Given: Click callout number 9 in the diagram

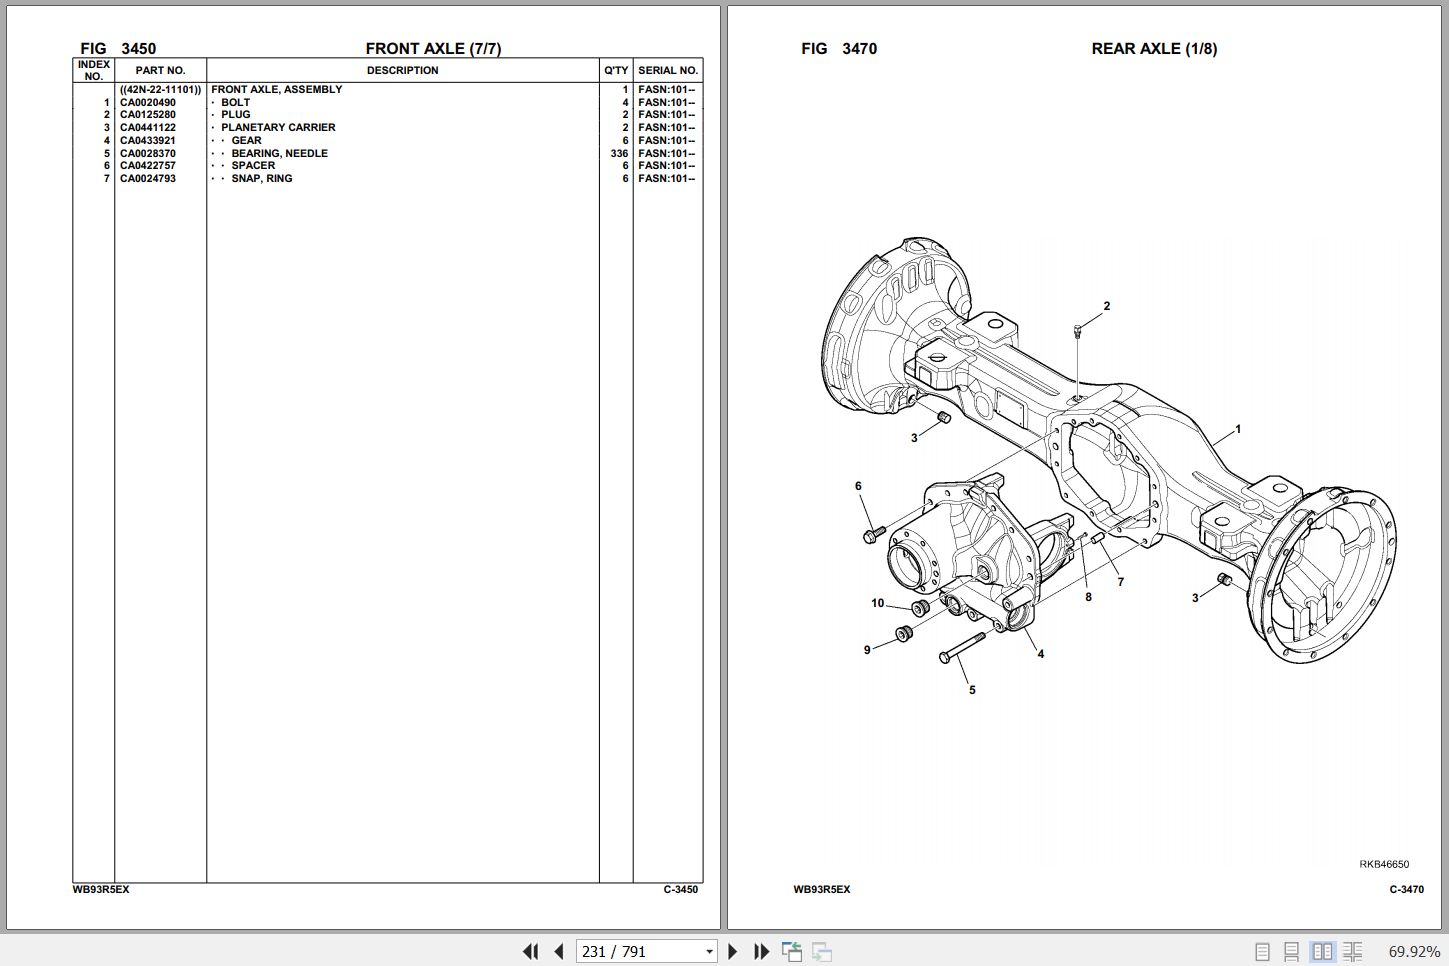Looking at the screenshot, I should click(867, 650).
